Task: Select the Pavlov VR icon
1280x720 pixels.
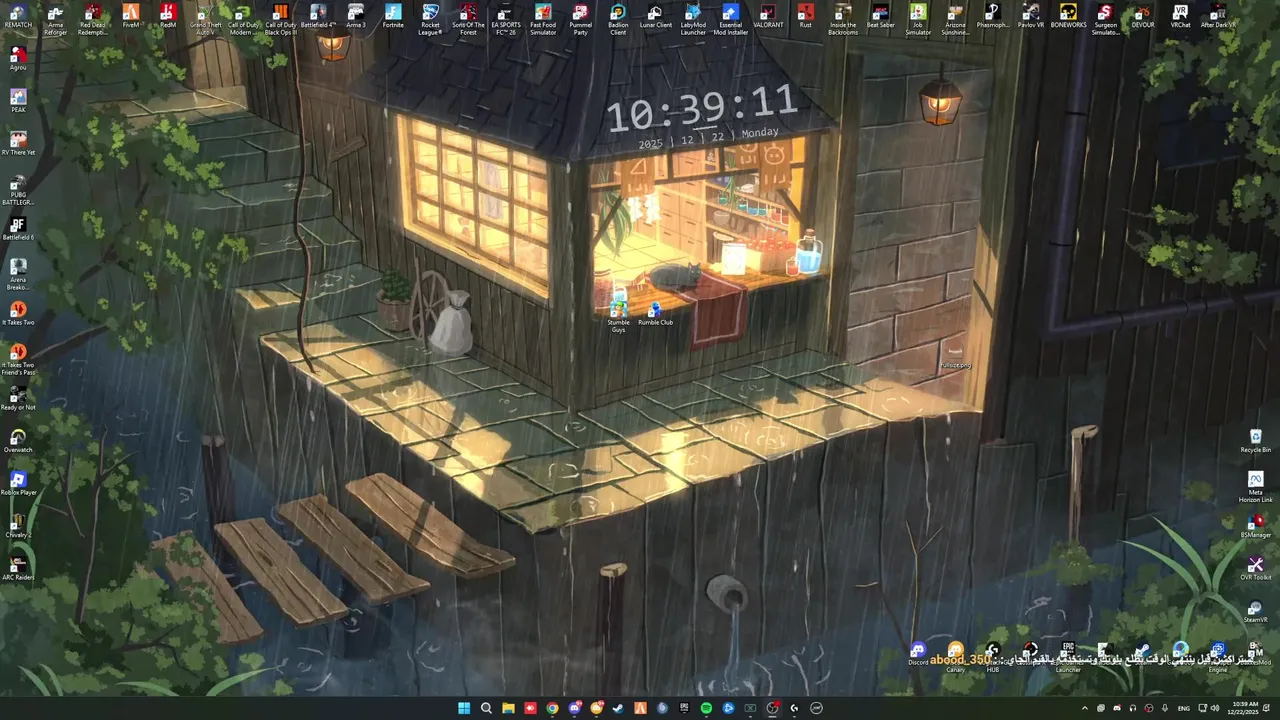Action: pyautogui.click(x=1031, y=17)
